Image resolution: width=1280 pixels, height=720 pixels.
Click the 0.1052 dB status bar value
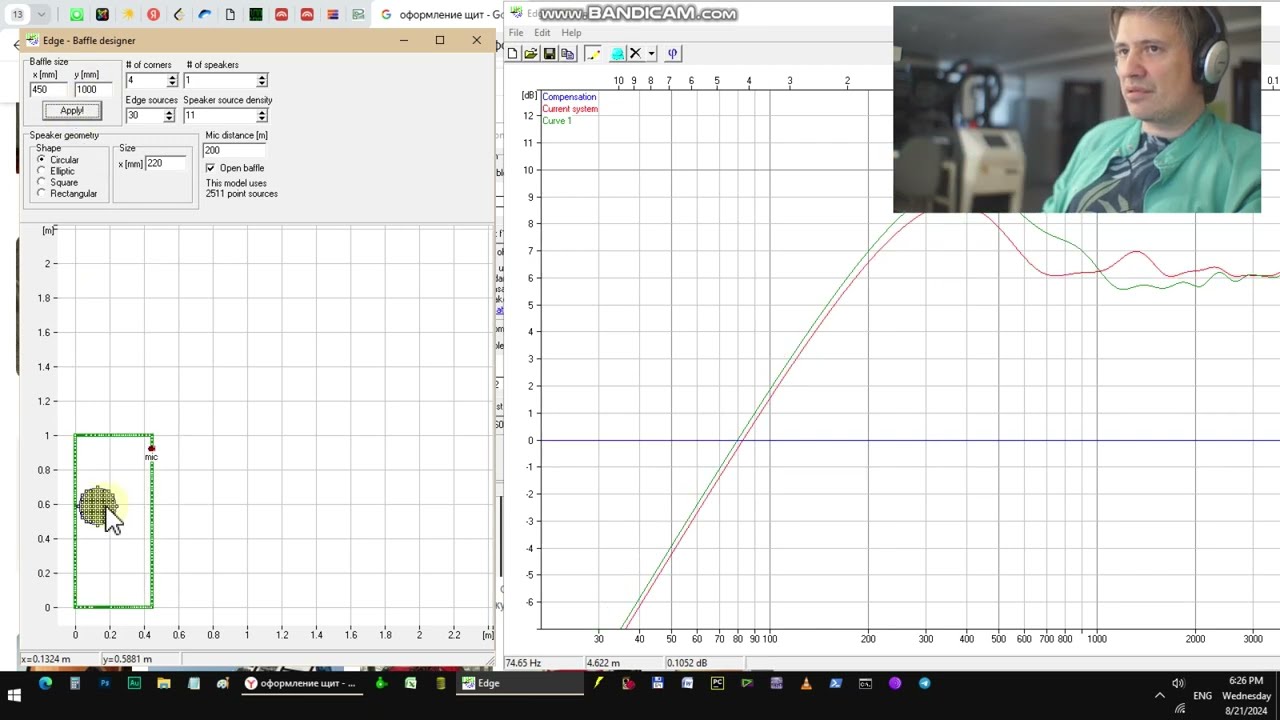[687, 663]
